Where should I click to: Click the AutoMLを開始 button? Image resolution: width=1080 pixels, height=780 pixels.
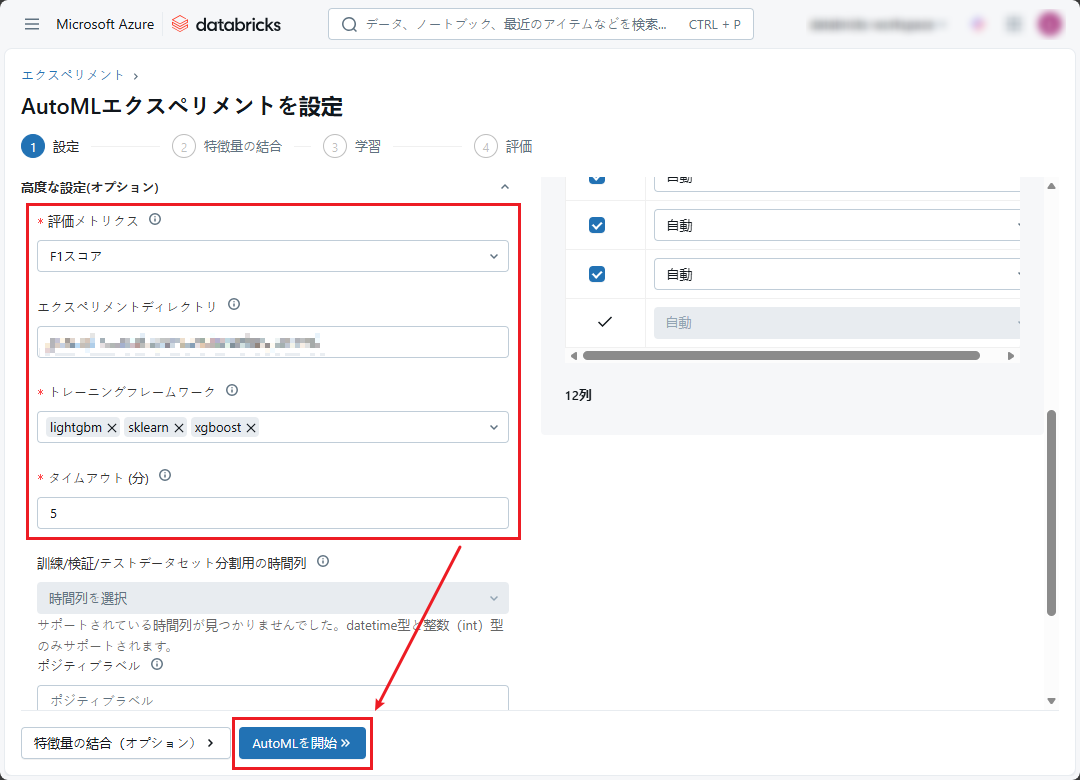(301, 743)
